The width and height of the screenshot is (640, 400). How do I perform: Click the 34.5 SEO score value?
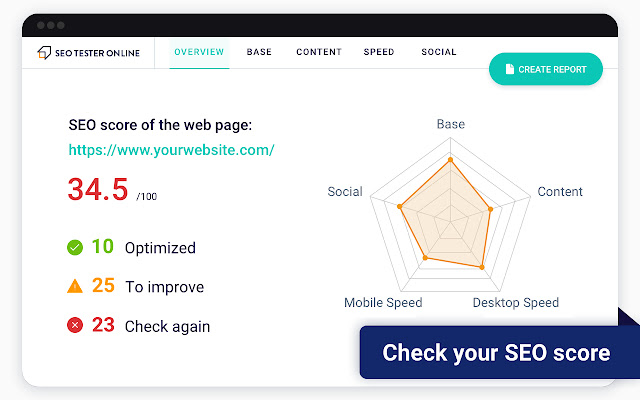click(x=98, y=189)
